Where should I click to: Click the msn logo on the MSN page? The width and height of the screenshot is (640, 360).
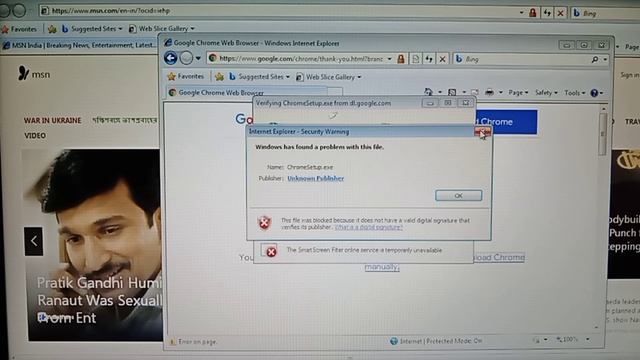click(x=34, y=74)
